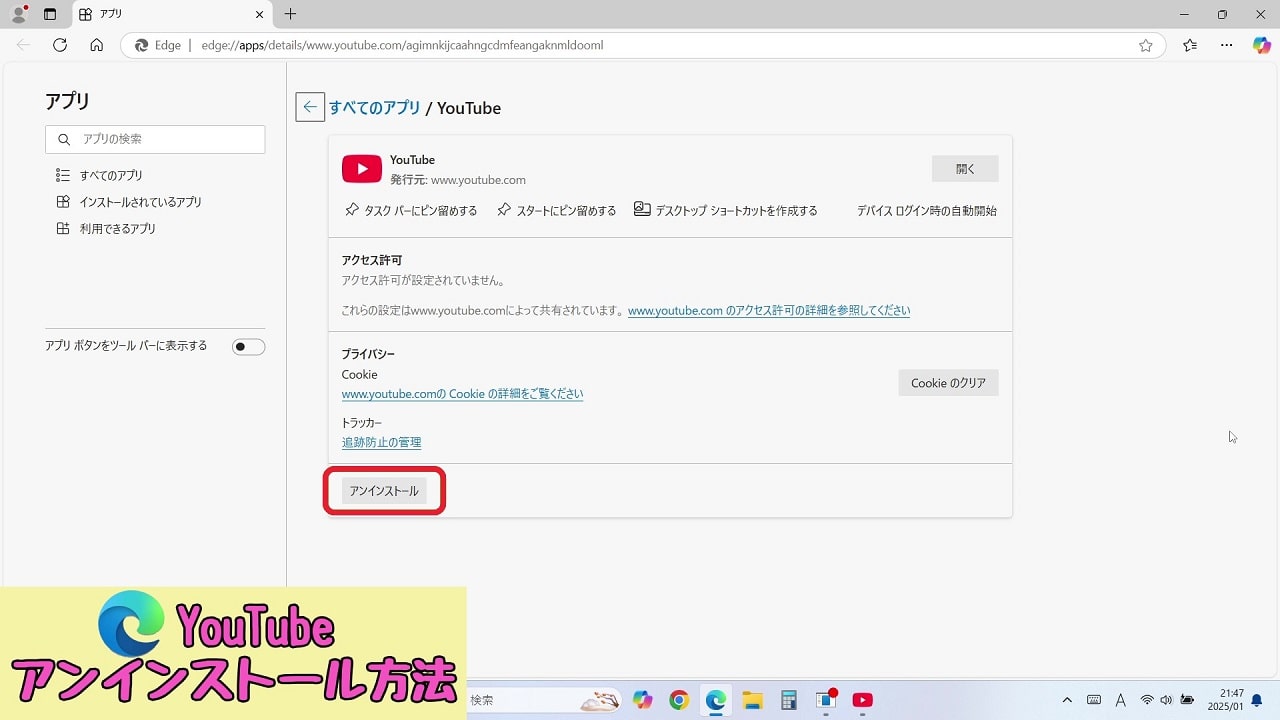Screen dimensions: 1280x720
Task: Create desktop shortcut (デスクトップ ショートカットを作成する)
Action: [726, 211]
